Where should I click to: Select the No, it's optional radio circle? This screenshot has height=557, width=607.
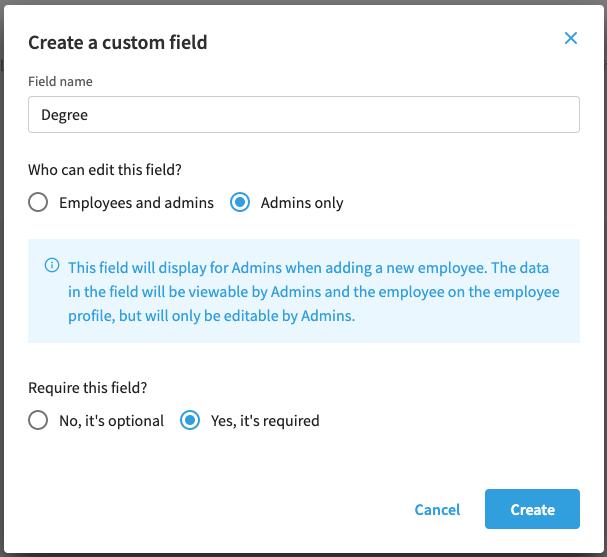tap(38, 420)
